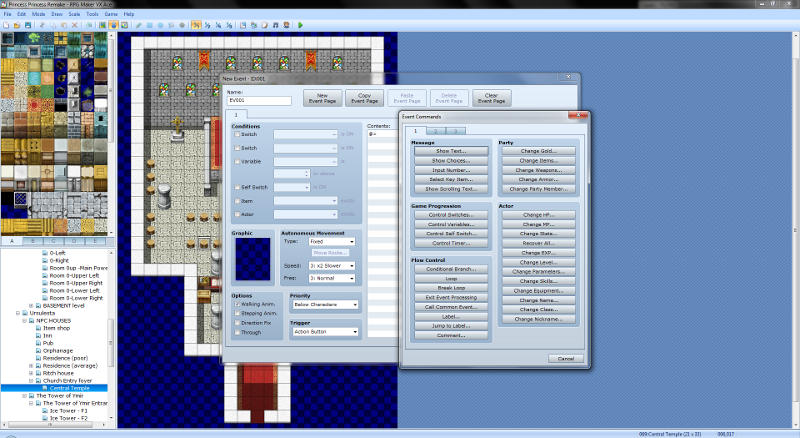Open the Tools menu

[x=92, y=14]
